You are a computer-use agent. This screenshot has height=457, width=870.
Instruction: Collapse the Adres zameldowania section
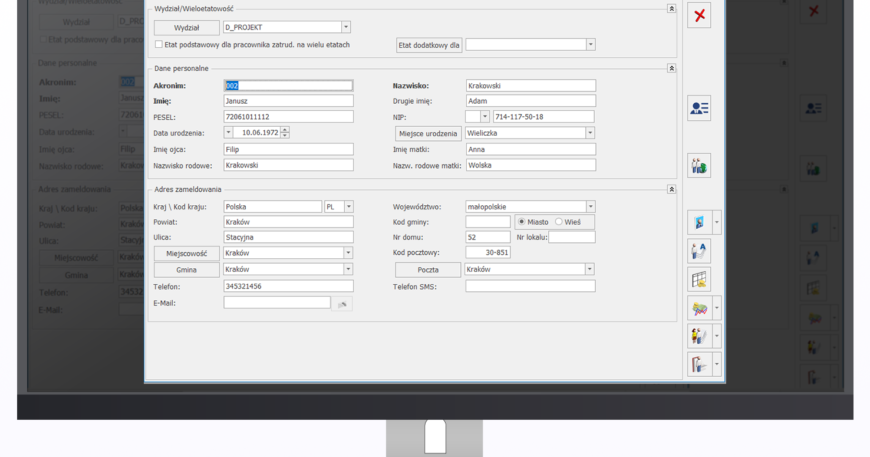(671, 189)
